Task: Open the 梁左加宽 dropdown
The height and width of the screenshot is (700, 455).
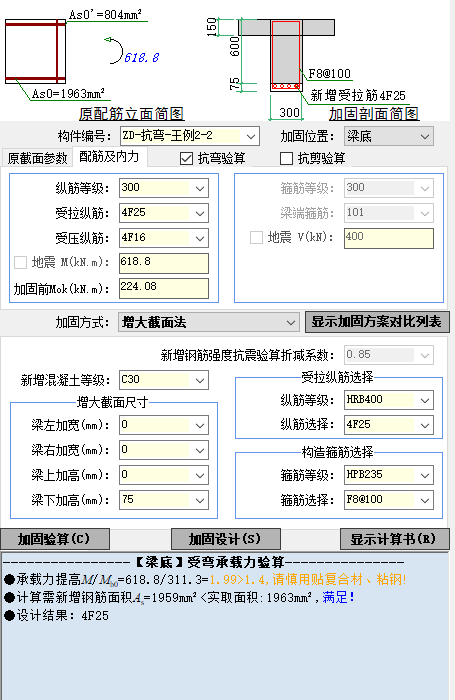Action: click(x=164, y=425)
